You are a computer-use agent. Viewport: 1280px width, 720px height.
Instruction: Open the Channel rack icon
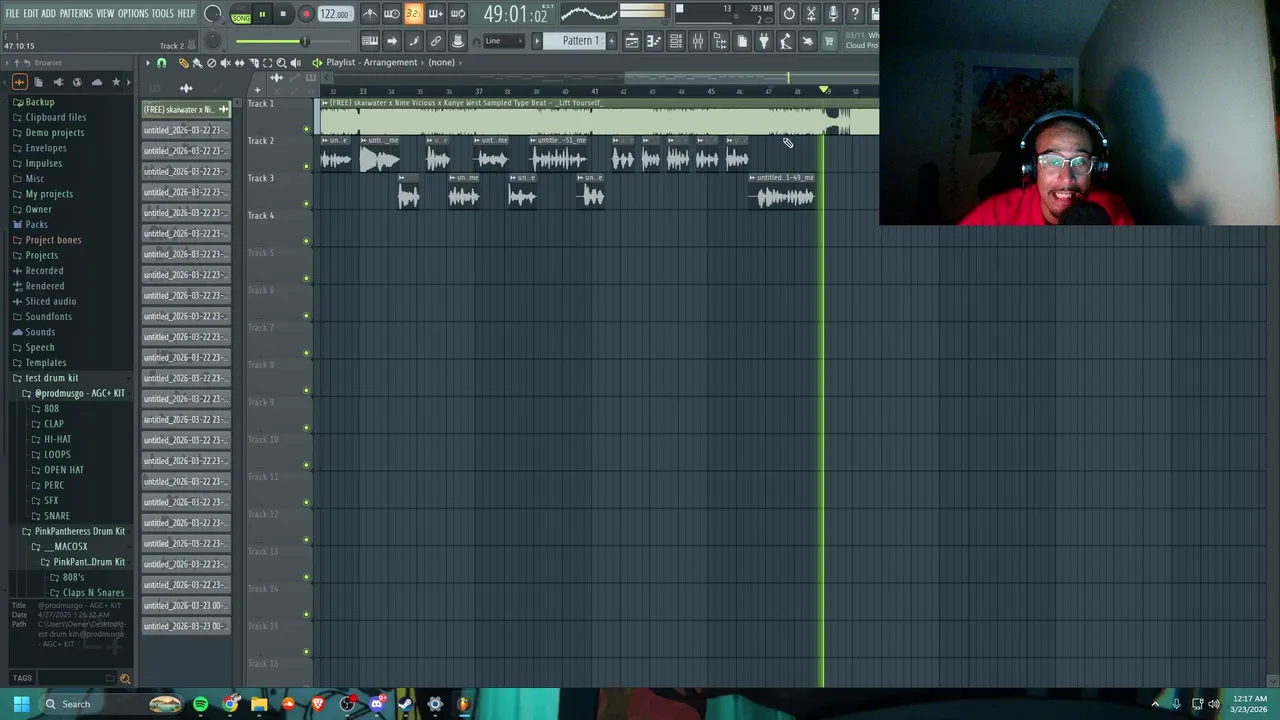[676, 41]
